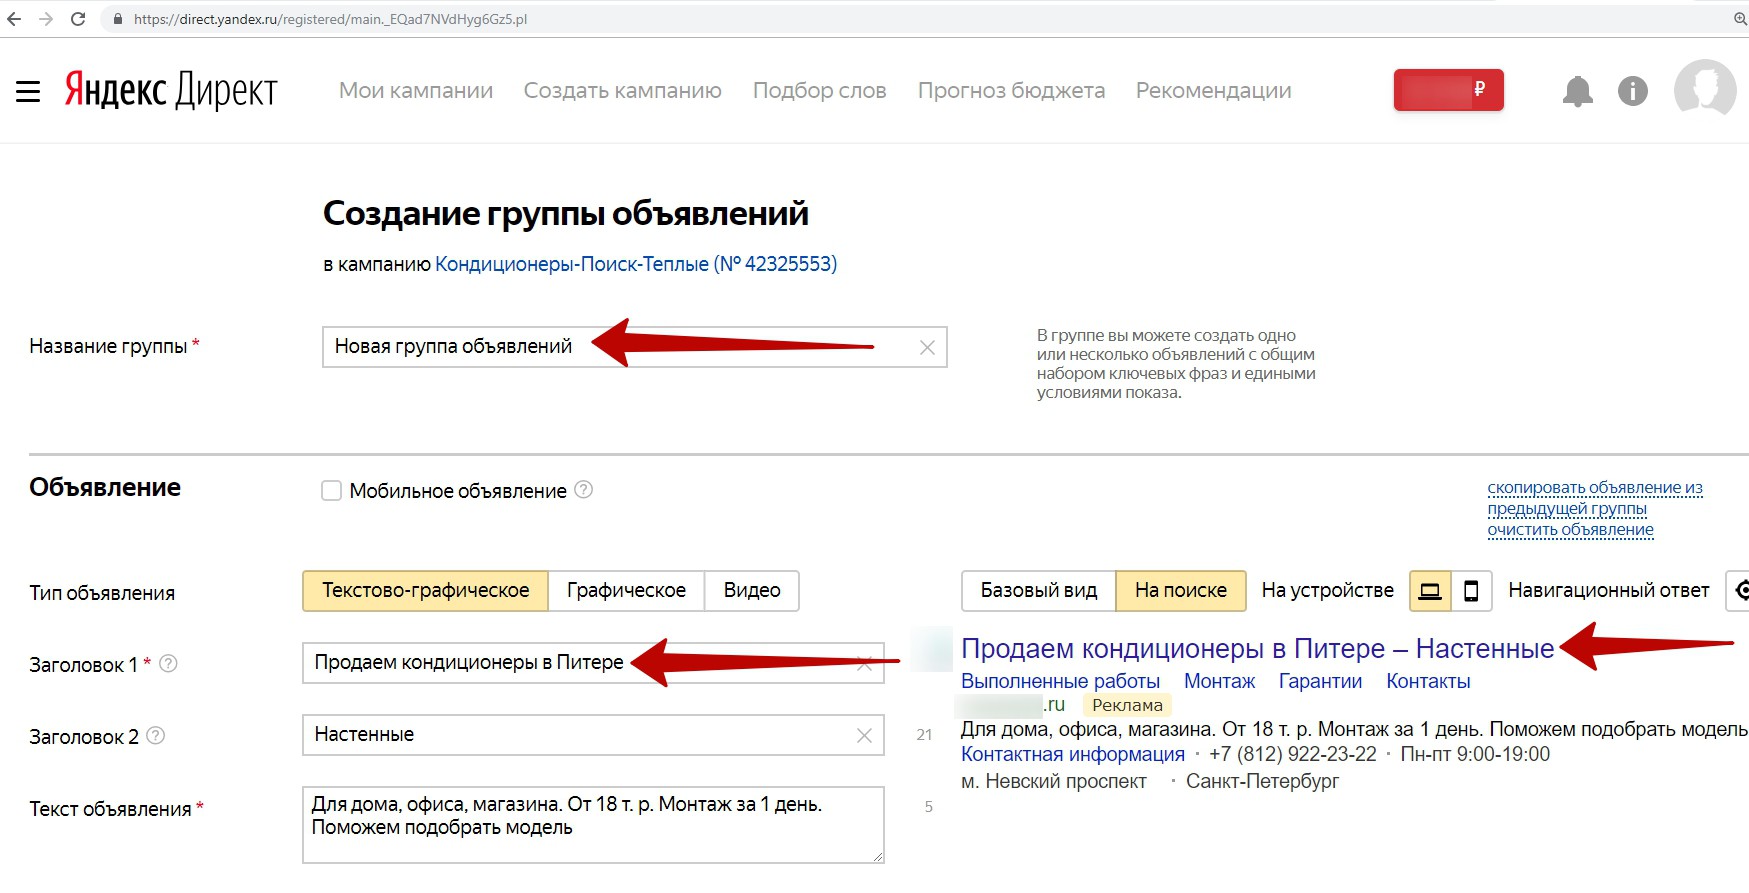Focus the Заголовок 1 input
The width and height of the screenshot is (1749, 893).
point(593,663)
